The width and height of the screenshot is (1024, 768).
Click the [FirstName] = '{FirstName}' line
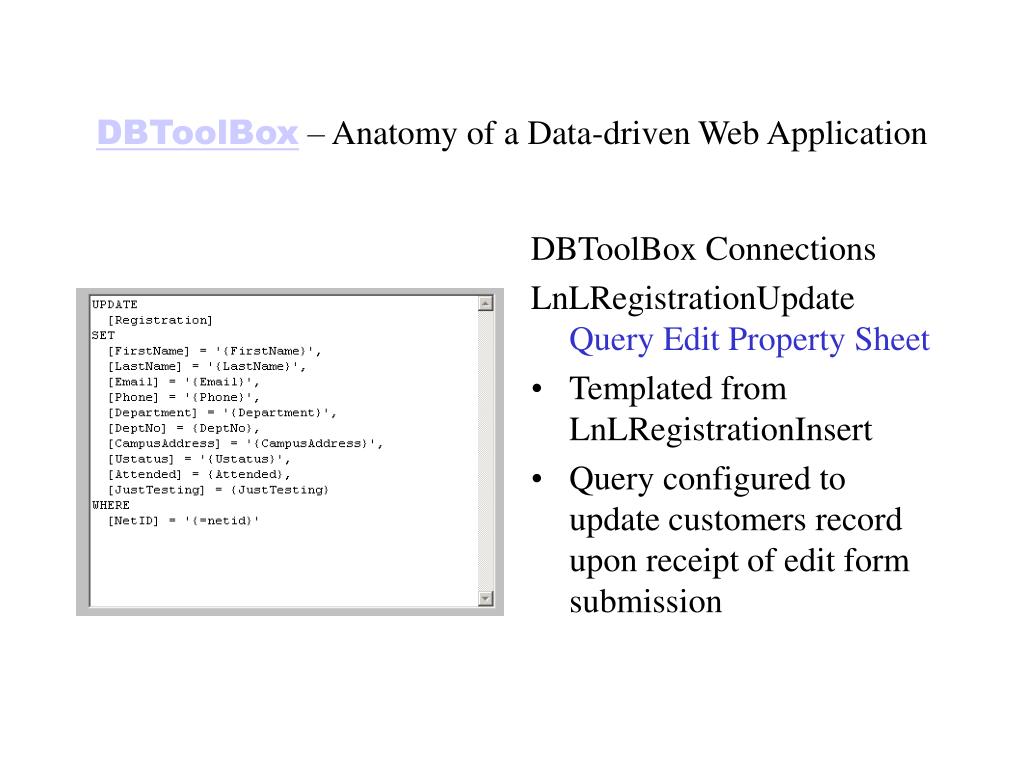coord(214,351)
